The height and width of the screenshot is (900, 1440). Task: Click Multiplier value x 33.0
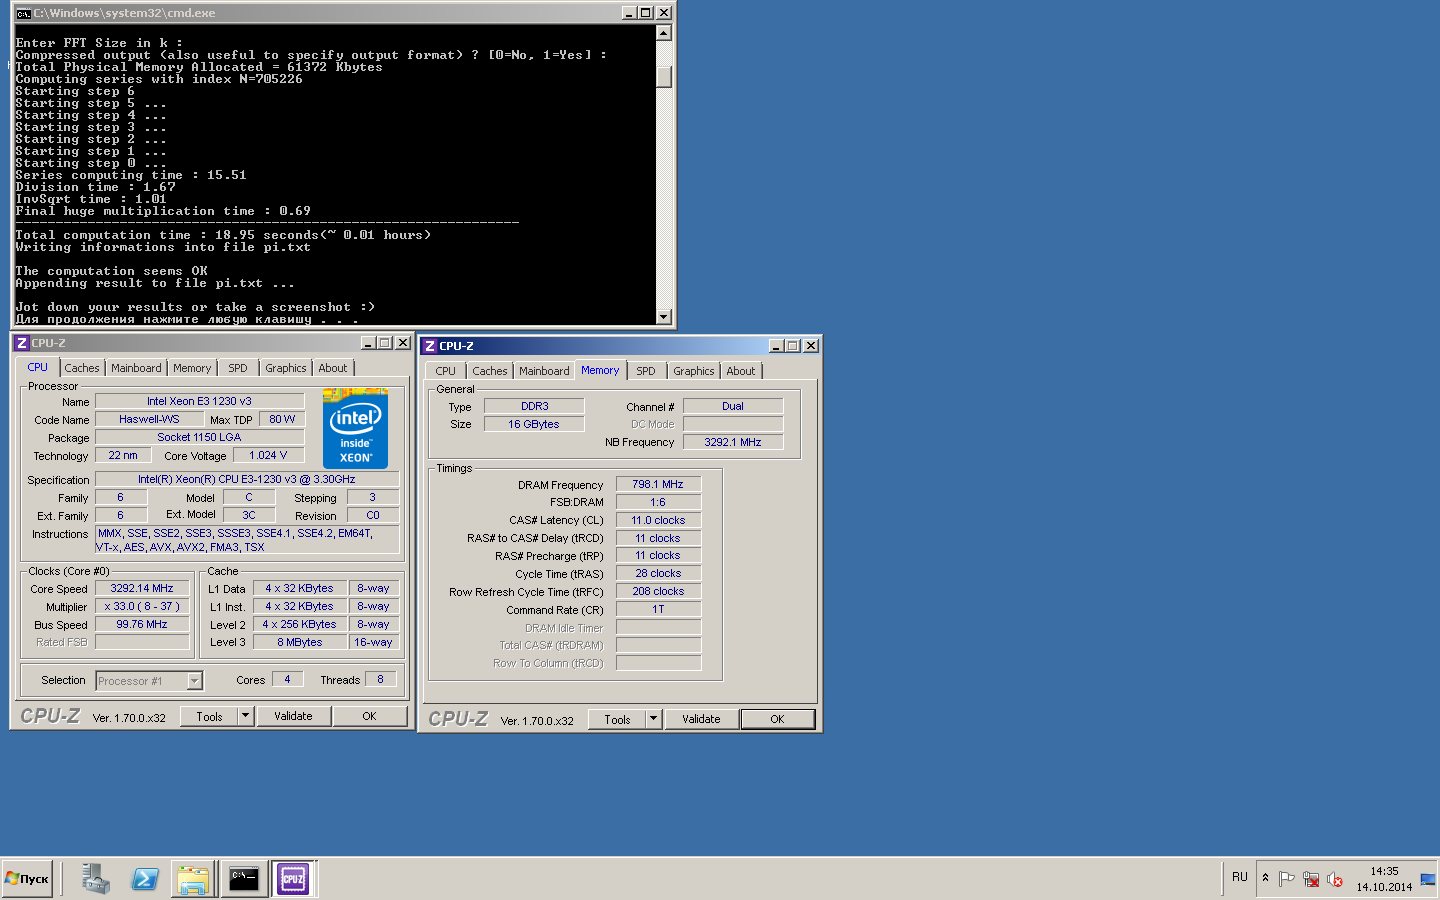(x=142, y=606)
